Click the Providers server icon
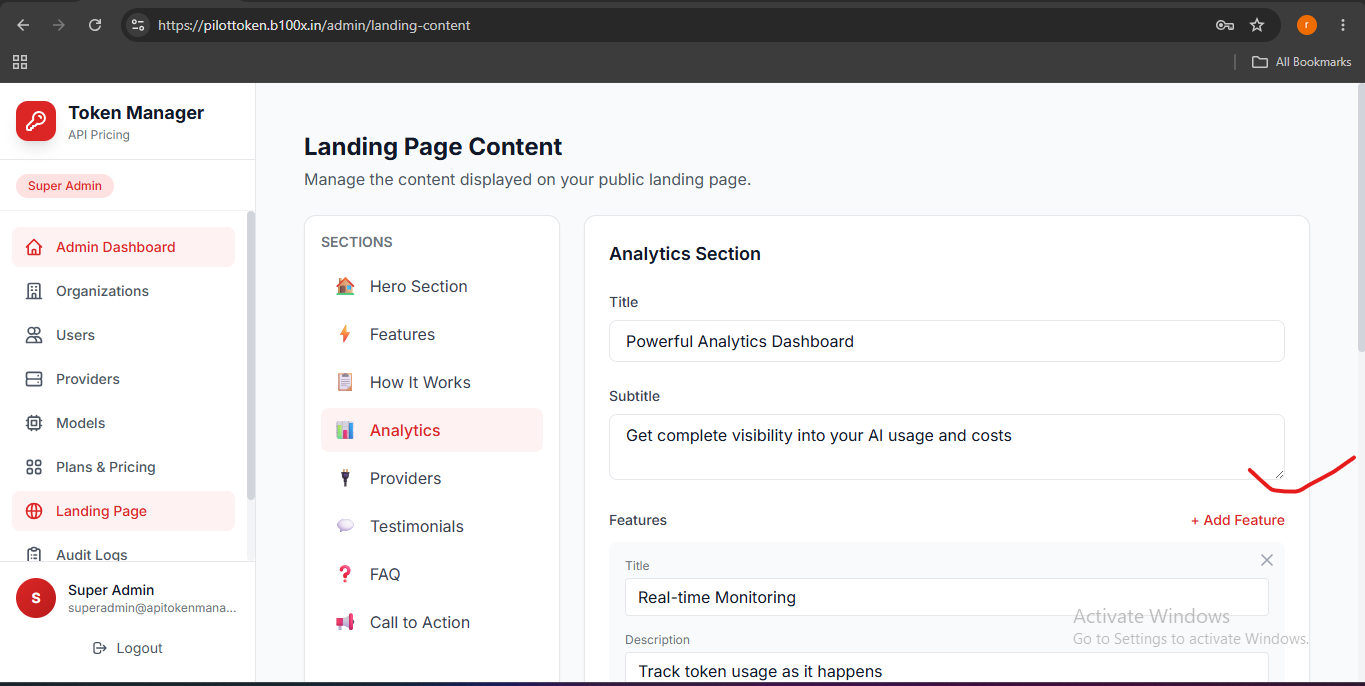Viewport: 1365px width, 686px height. 34,379
